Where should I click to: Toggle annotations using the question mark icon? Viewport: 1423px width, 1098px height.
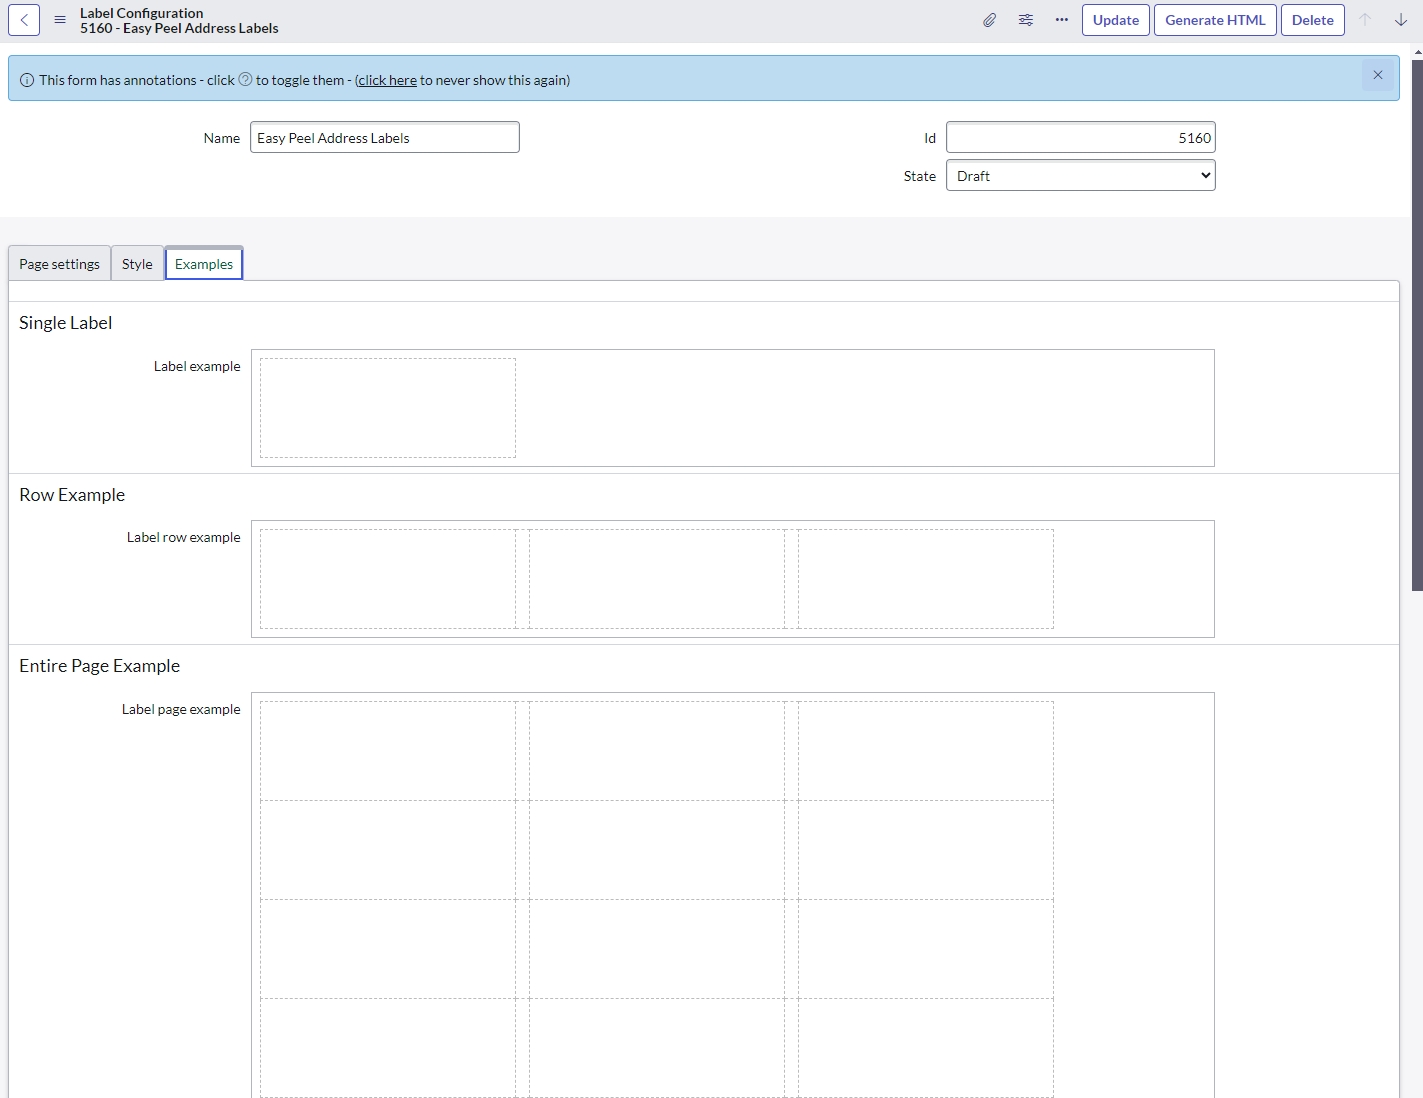(245, 80)
